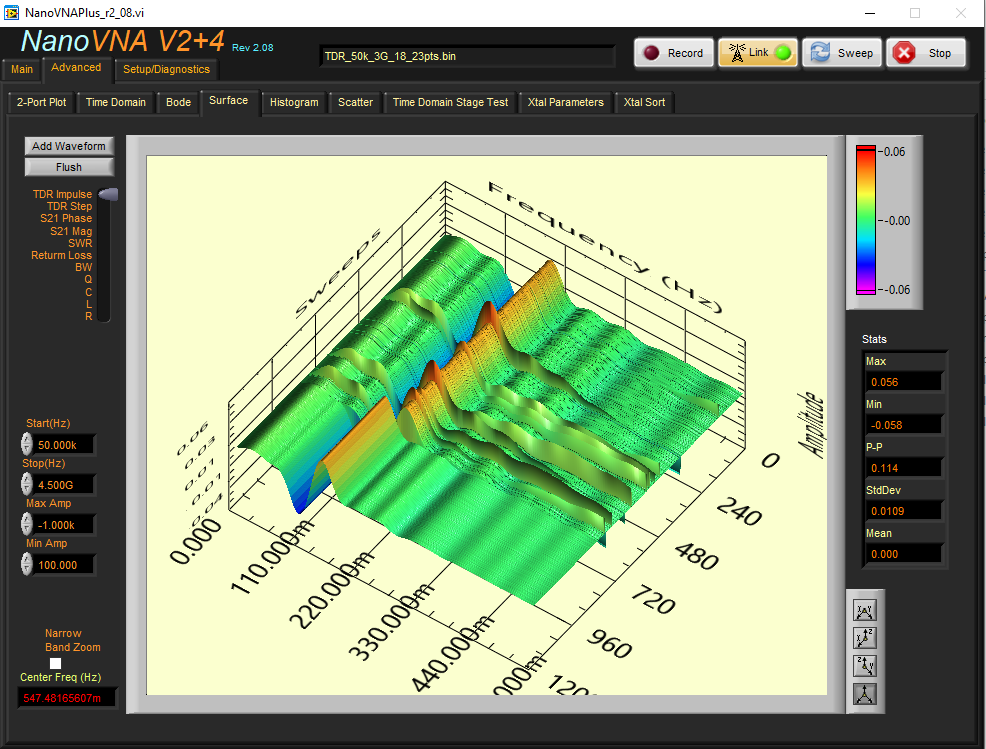The height and width of the screenshot is (749, 986).
Task: Show the Scatter tab
Action: [355, 103]
